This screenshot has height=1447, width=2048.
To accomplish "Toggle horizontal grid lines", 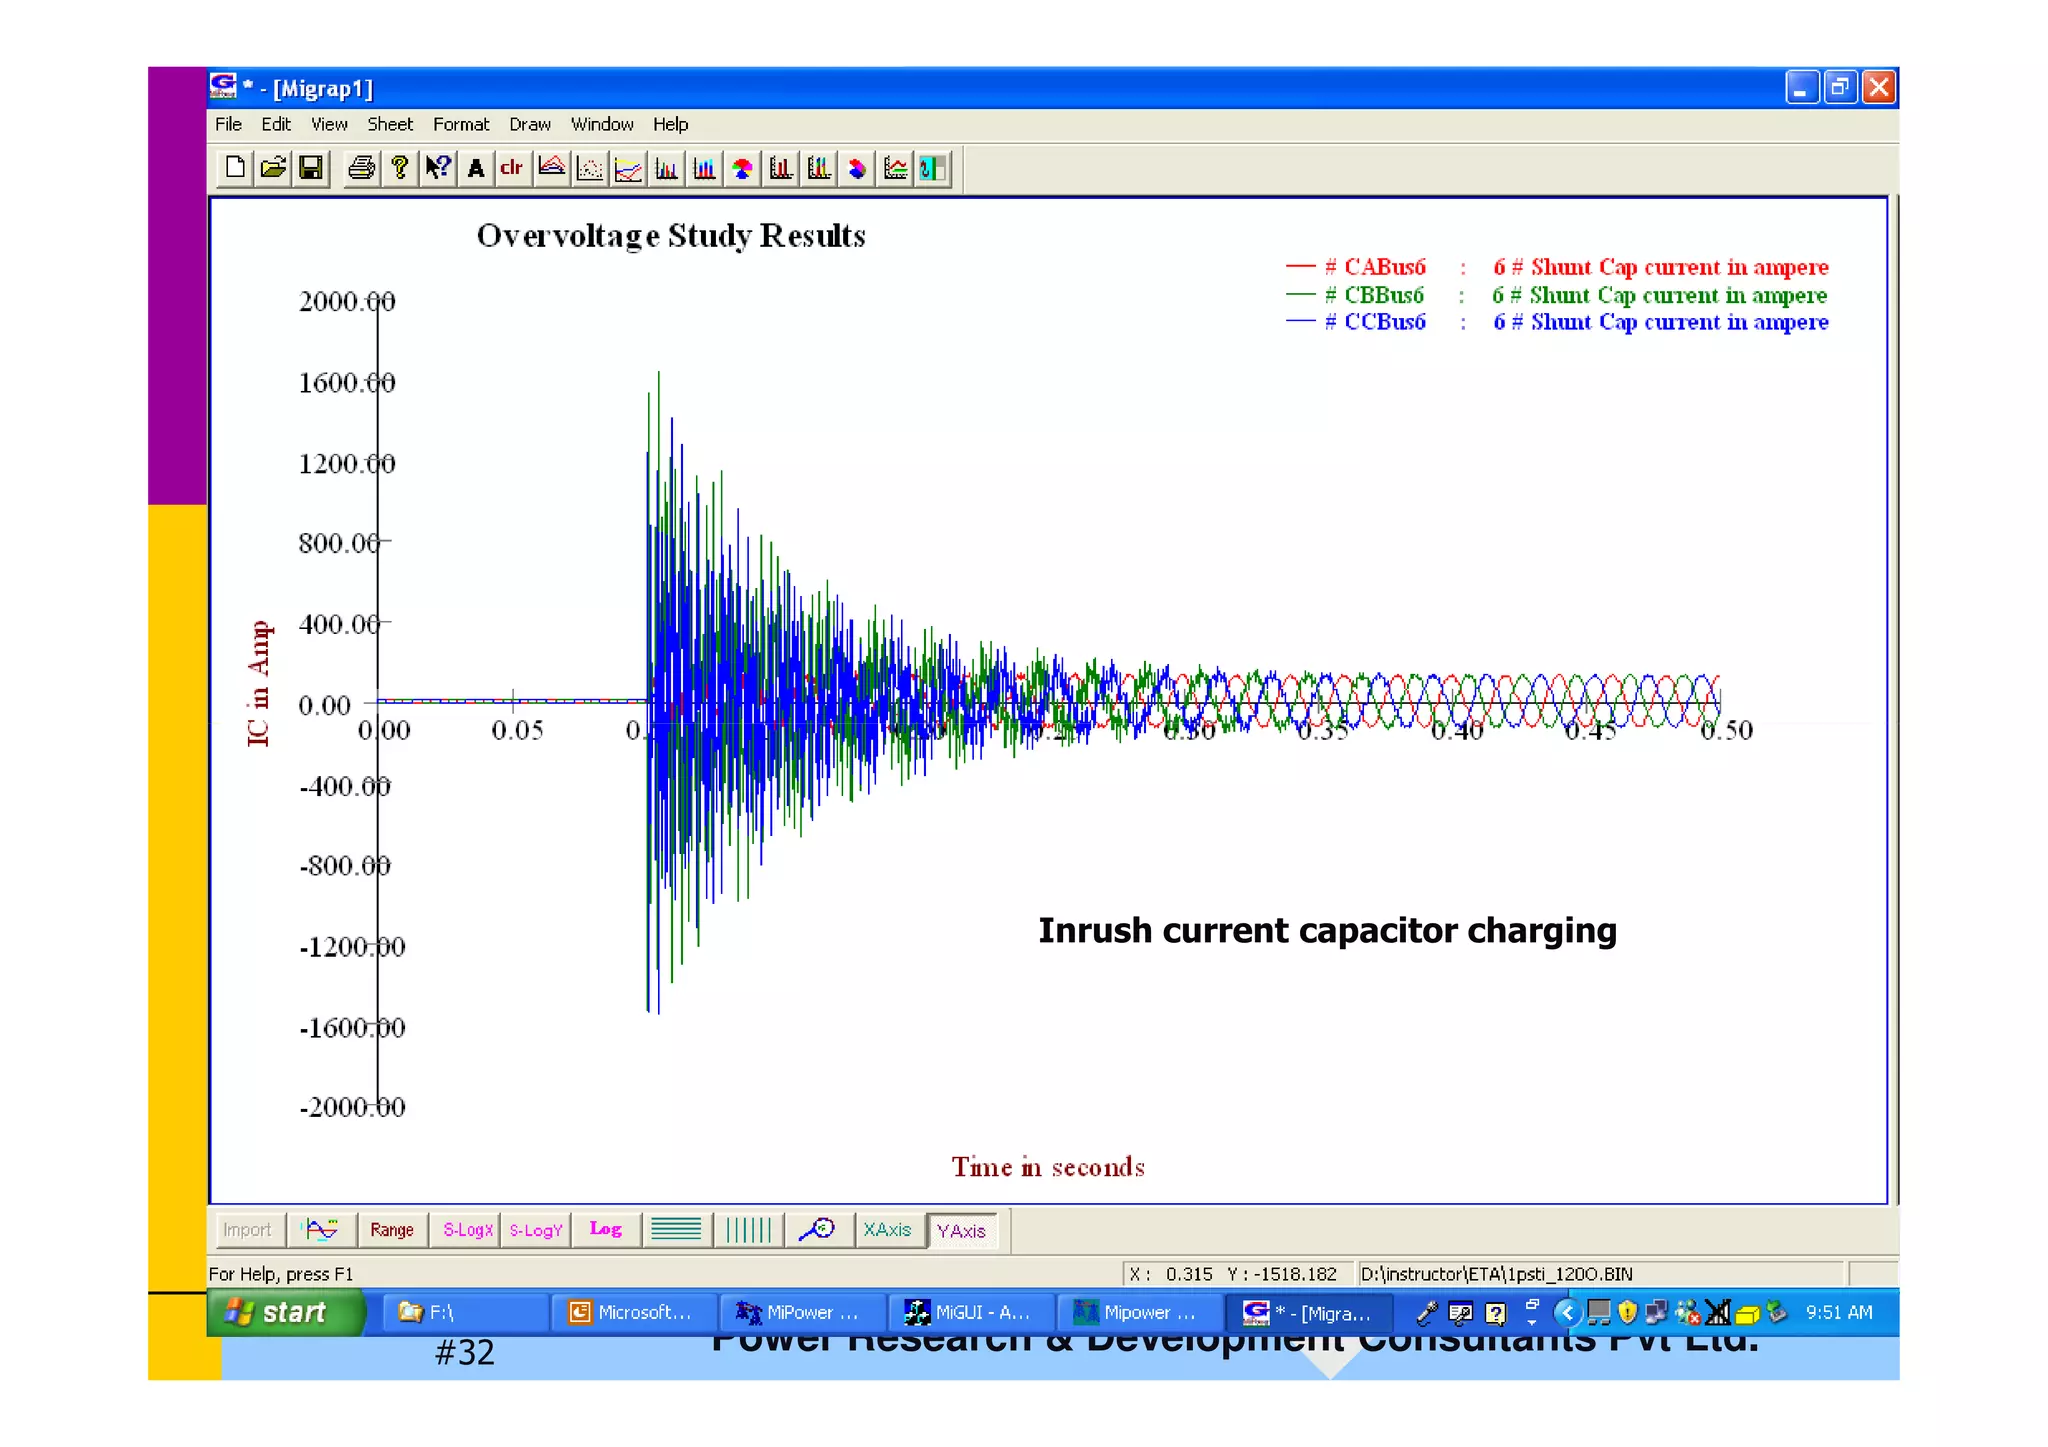I will [676, 1229].
